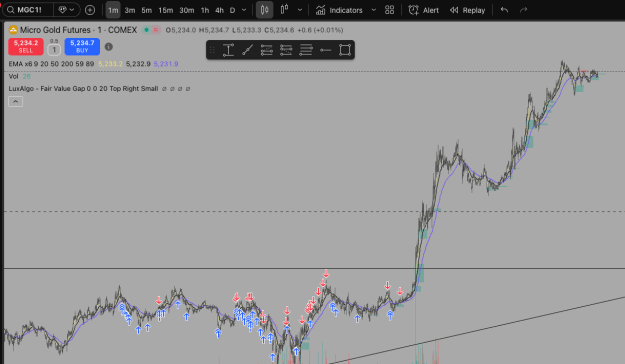Expand the timeframe interval dropdown arrow
The image size is (625, 364).
point(244,10)
